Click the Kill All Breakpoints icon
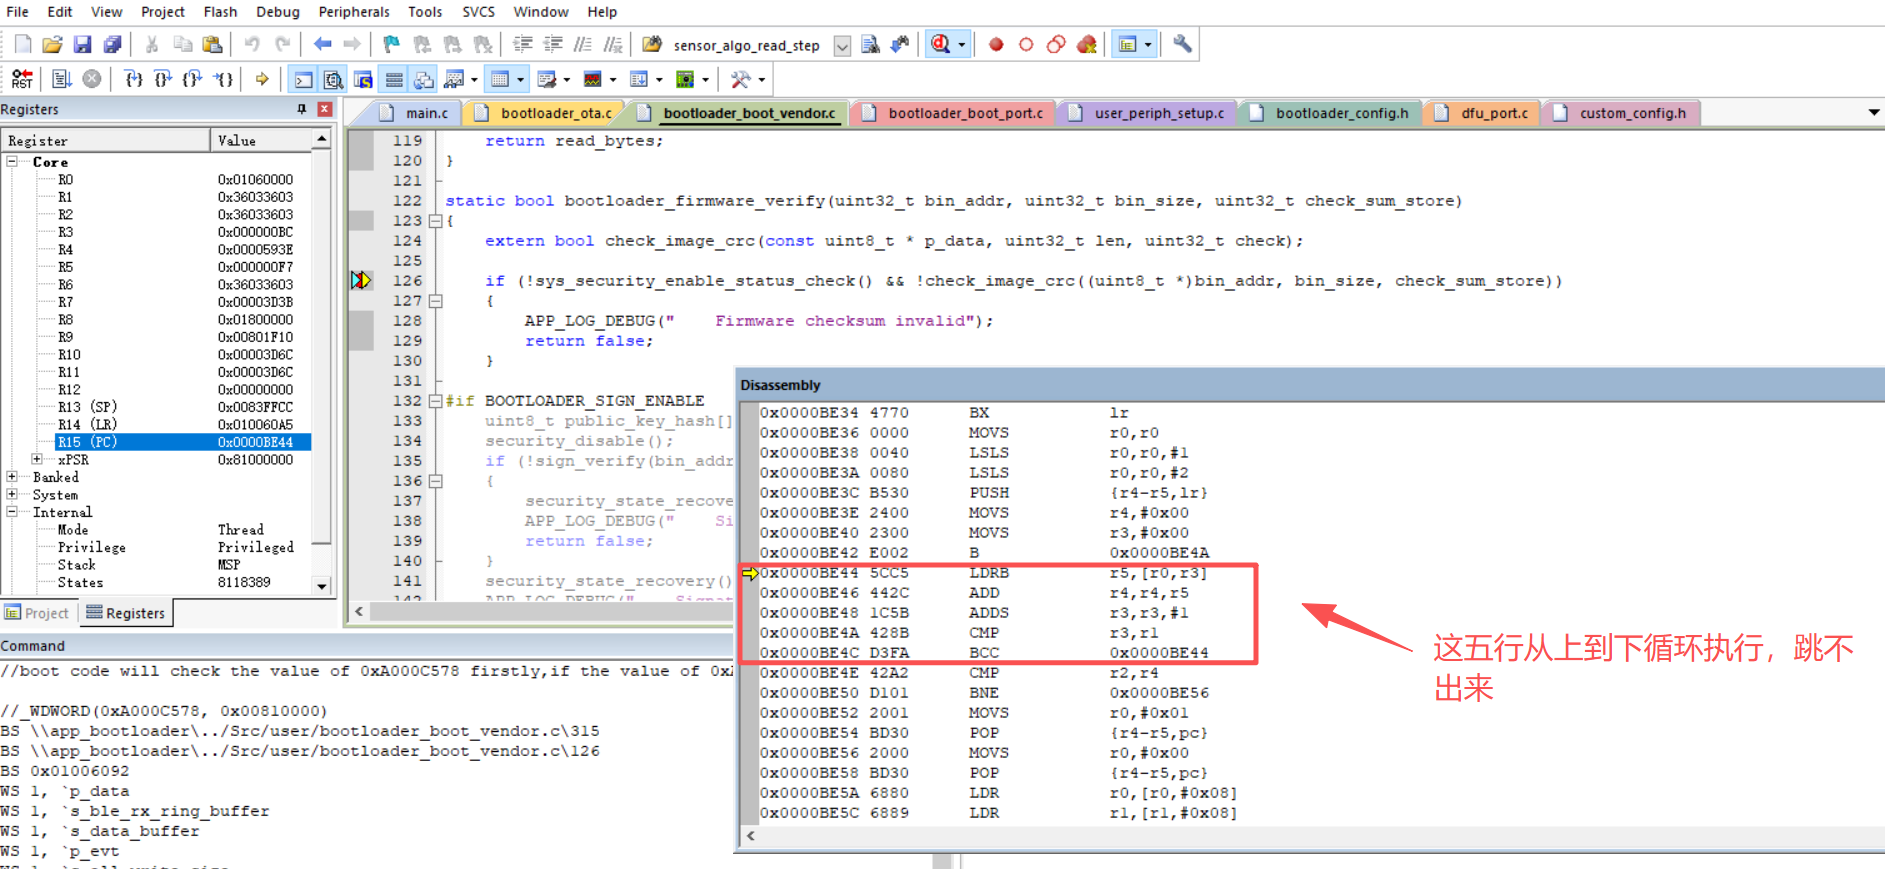Screen dimensions: 1885x869 1086,45
